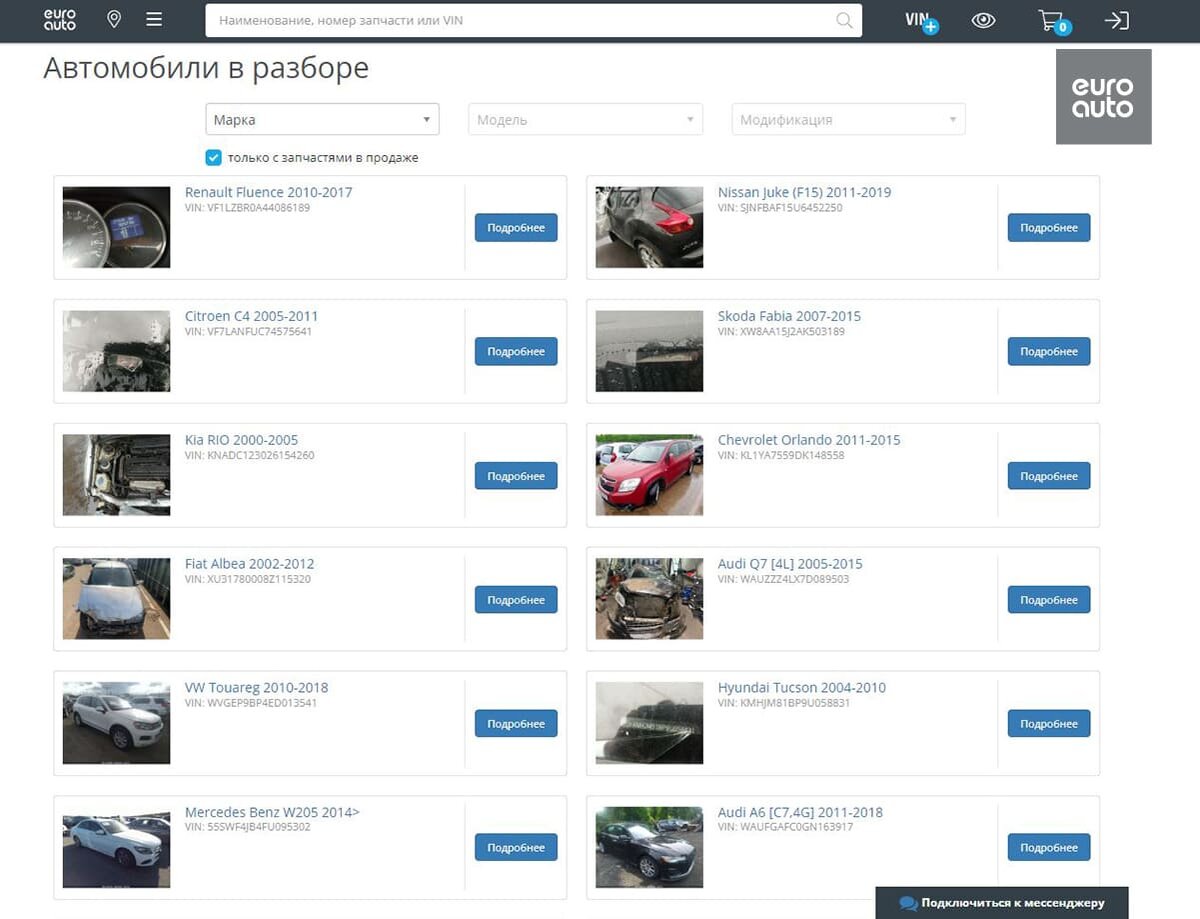Open Renault Fluence 2010-2017 link

[268, 192]
